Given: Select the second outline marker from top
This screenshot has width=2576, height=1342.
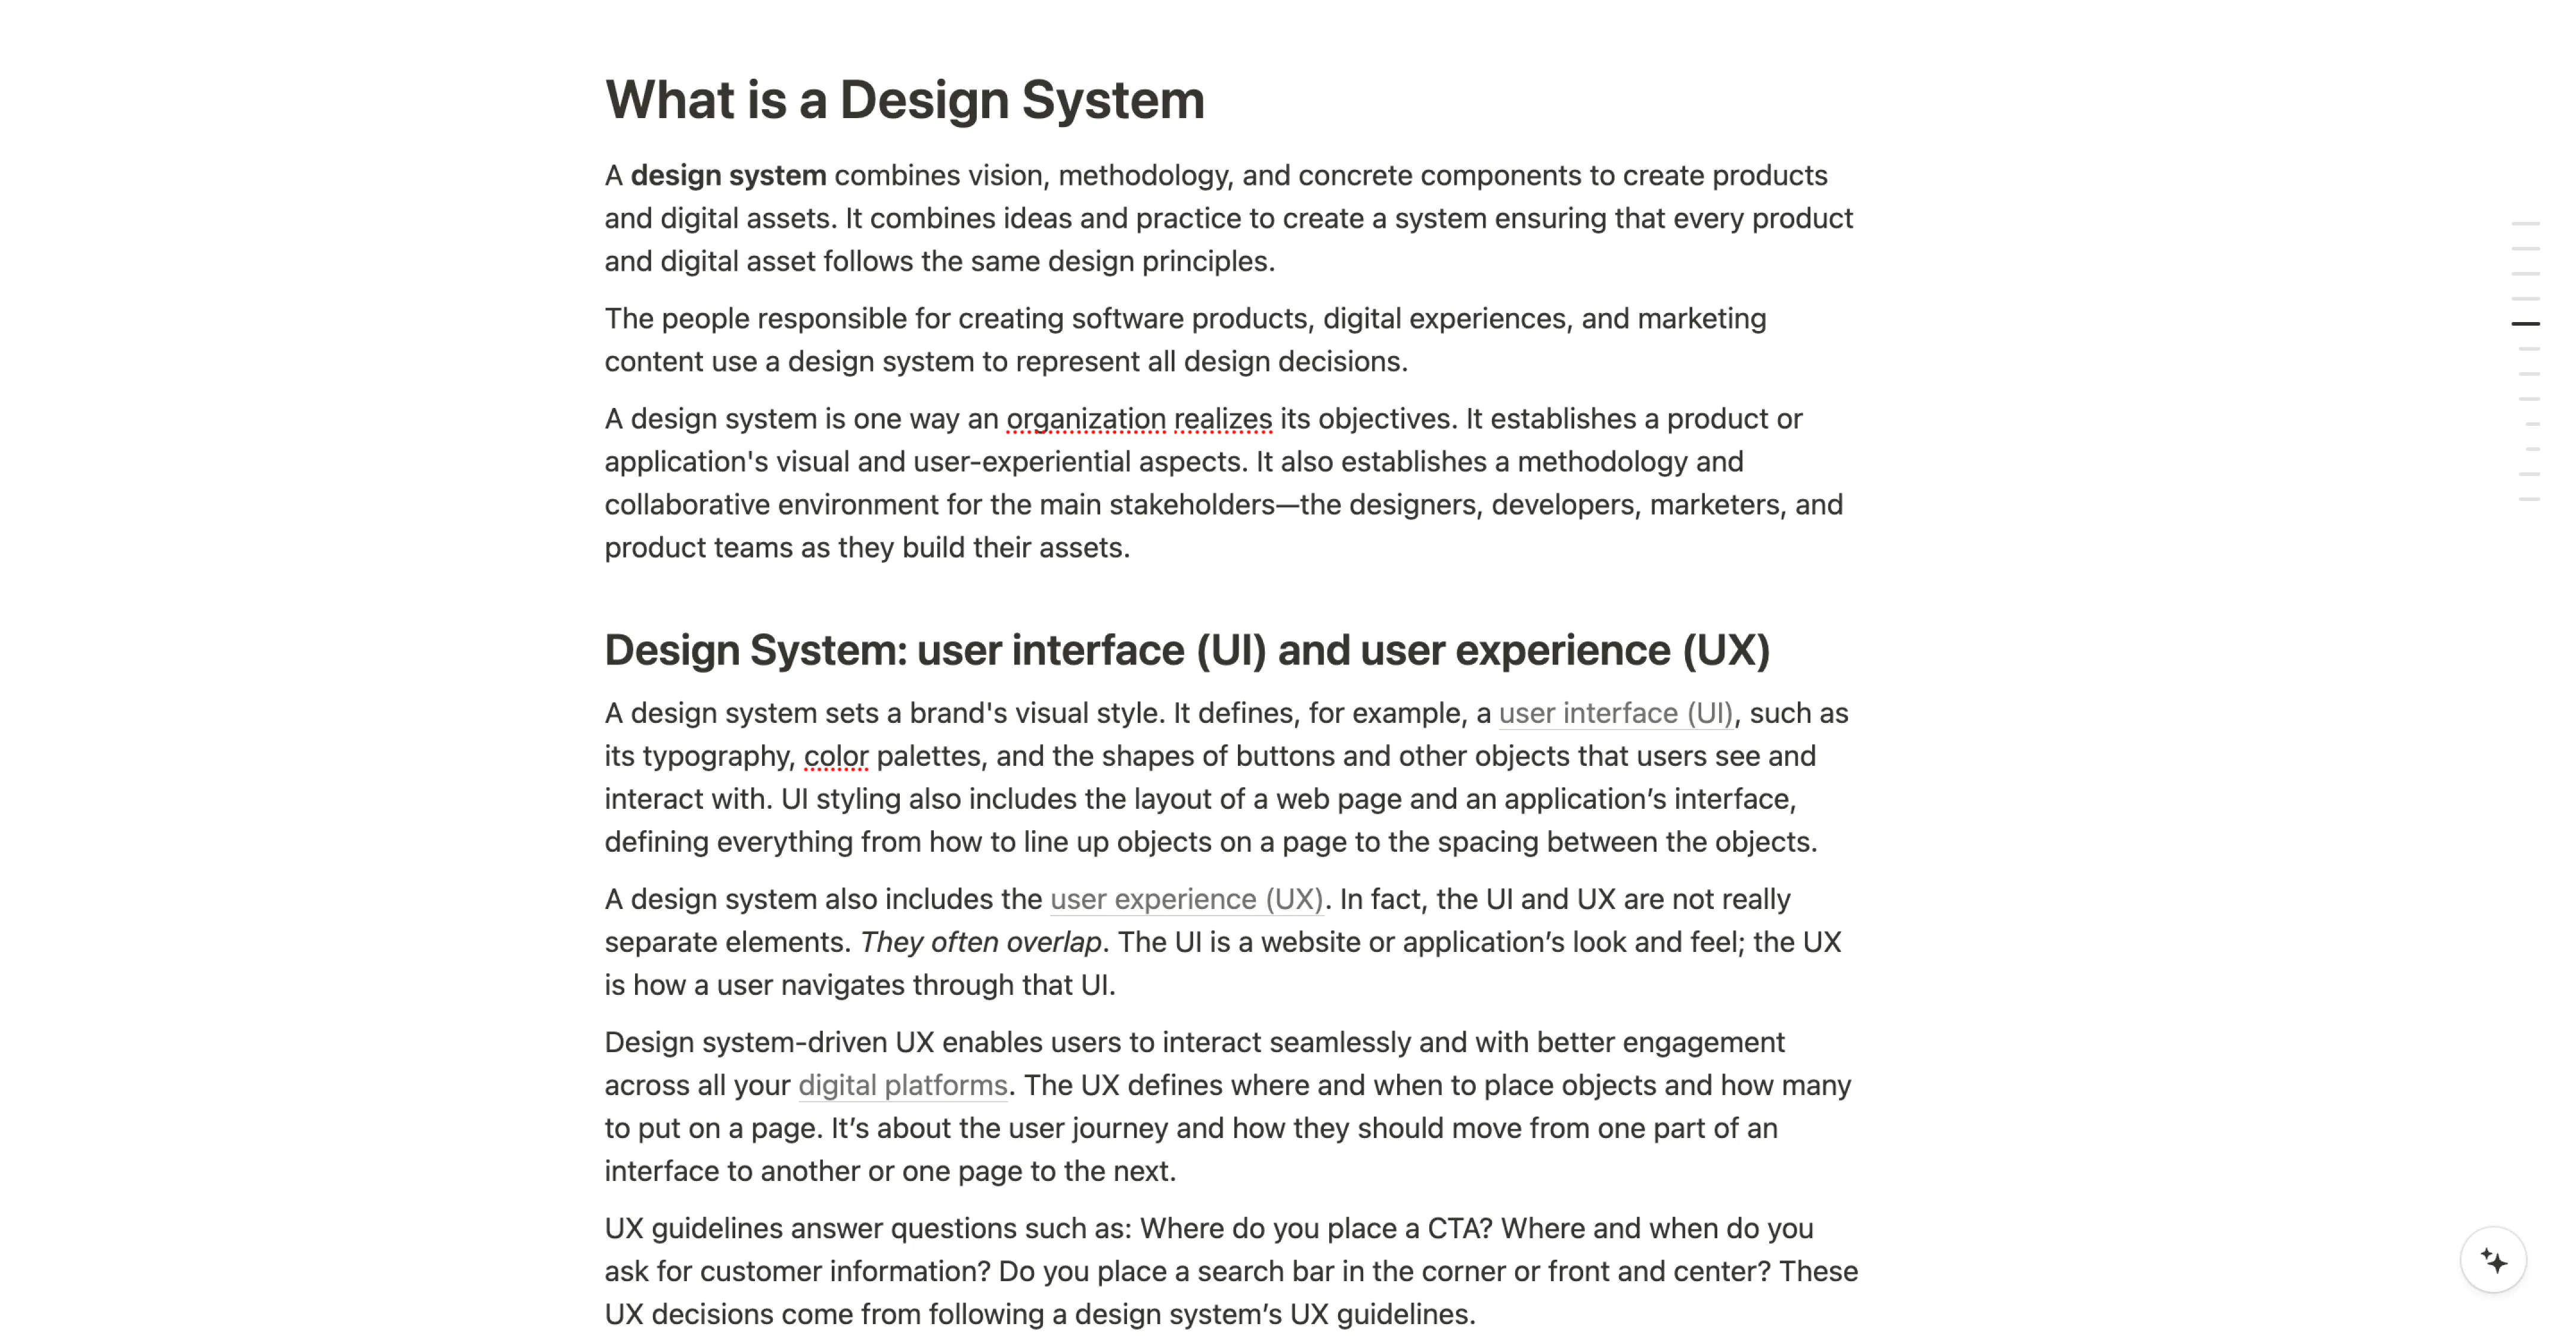Looking at the screenshot, I should pos(2525,248).
